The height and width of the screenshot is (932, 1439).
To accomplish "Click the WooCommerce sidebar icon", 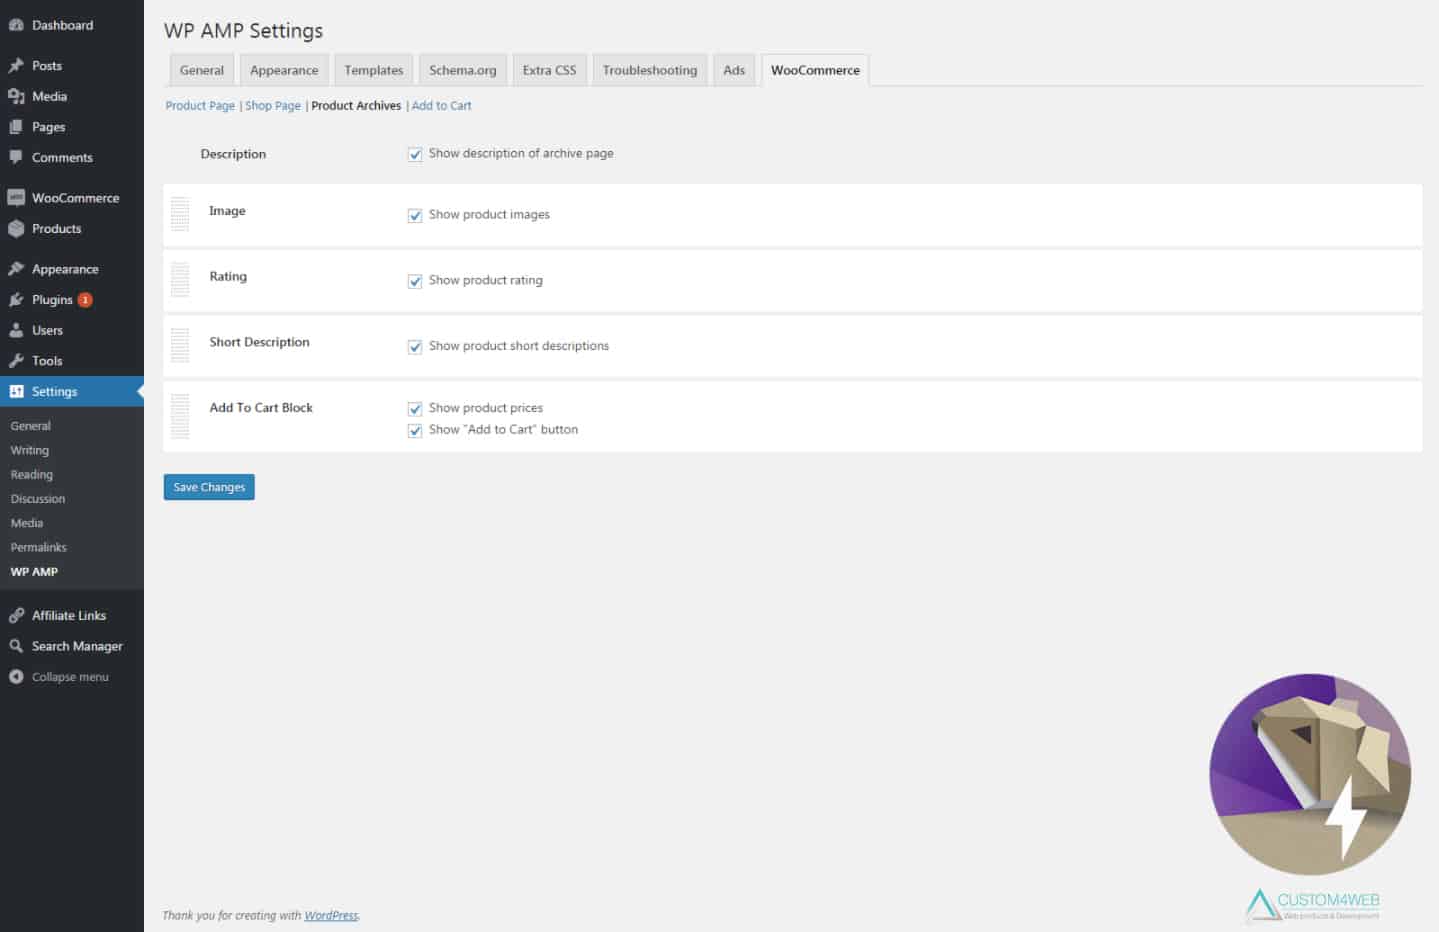I will [x=16, y=198].
